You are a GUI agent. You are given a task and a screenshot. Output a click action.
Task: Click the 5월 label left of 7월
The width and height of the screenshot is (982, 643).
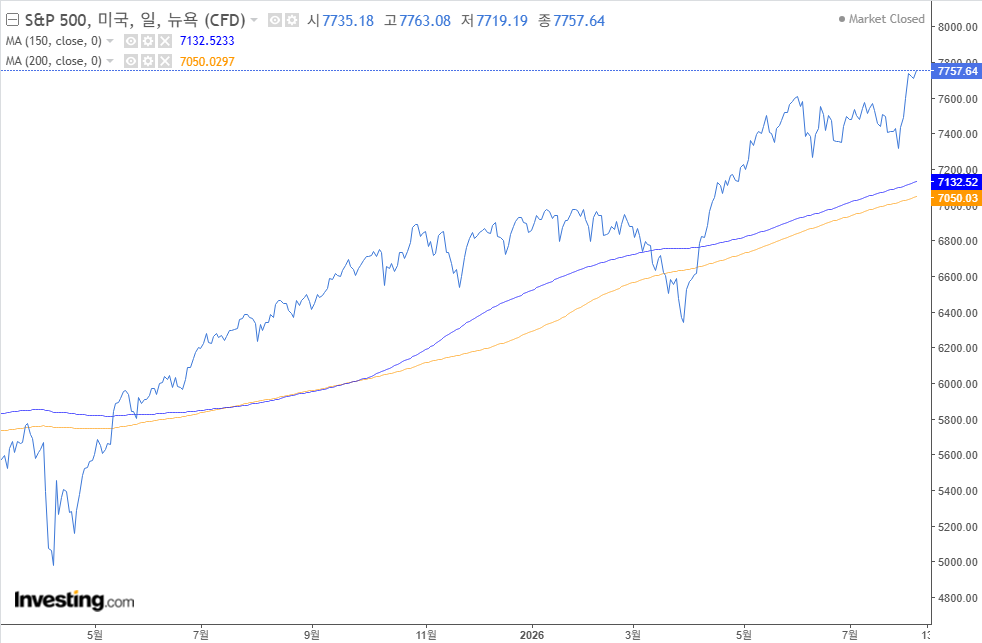click(x=95, y=635)
